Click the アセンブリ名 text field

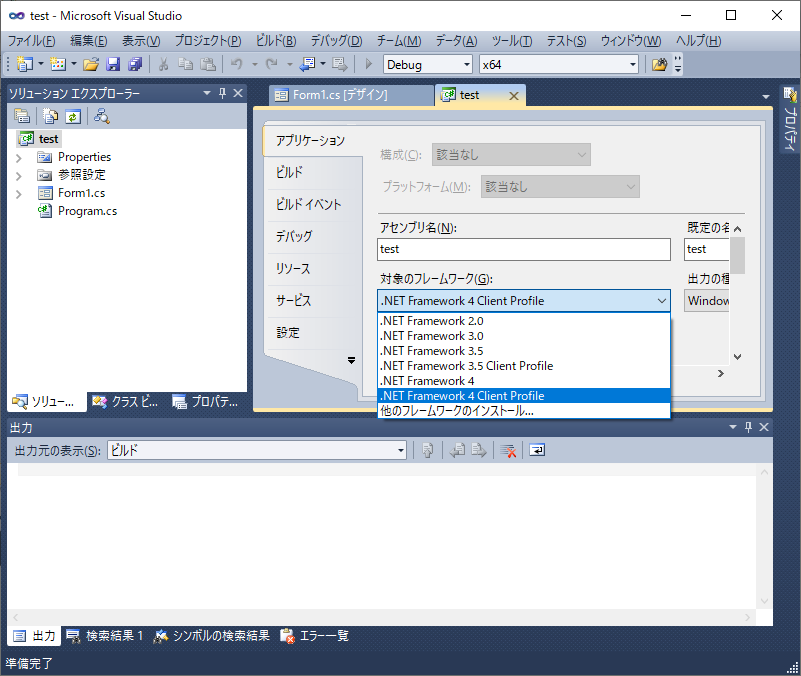click(524, 249)
